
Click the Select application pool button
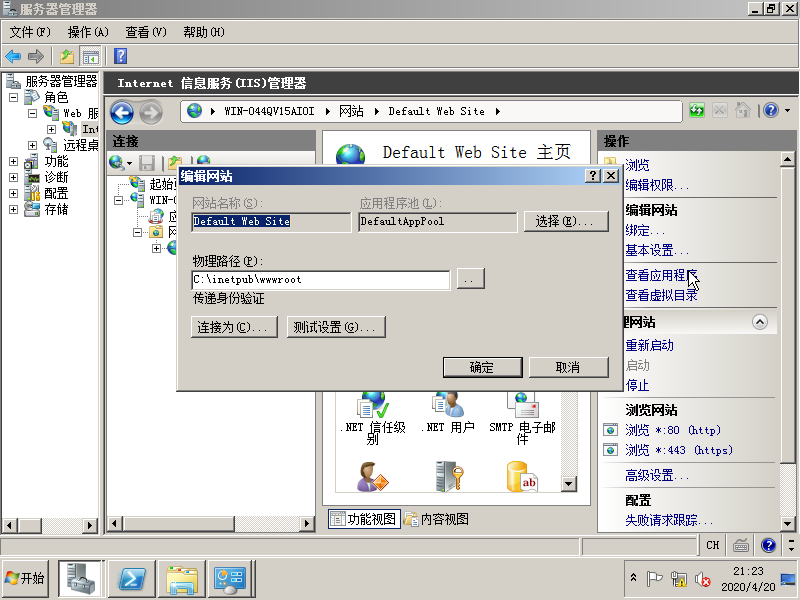coord(566,221)
